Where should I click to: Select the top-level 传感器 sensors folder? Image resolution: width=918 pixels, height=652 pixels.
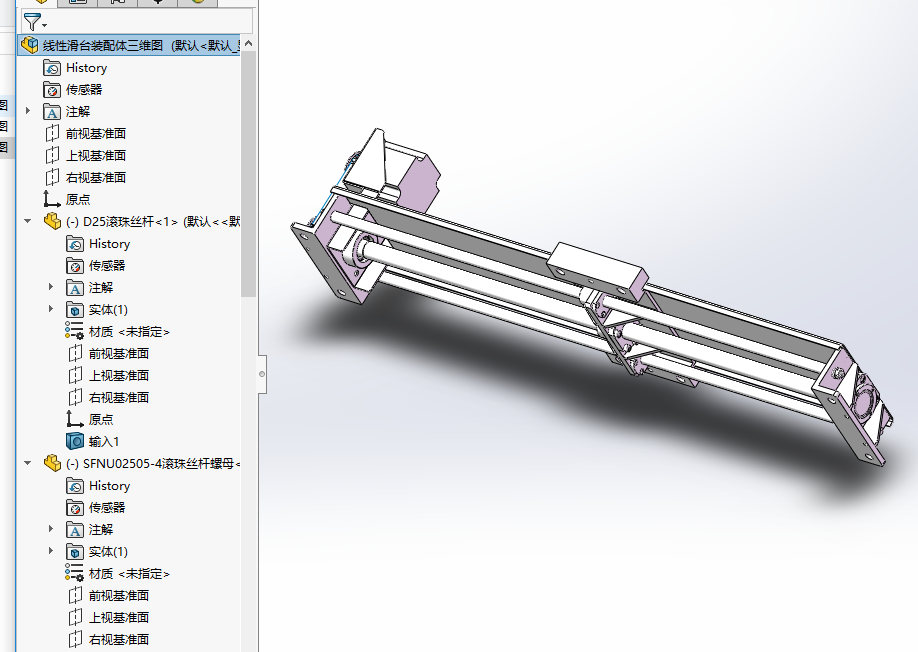tap(73, 90)
